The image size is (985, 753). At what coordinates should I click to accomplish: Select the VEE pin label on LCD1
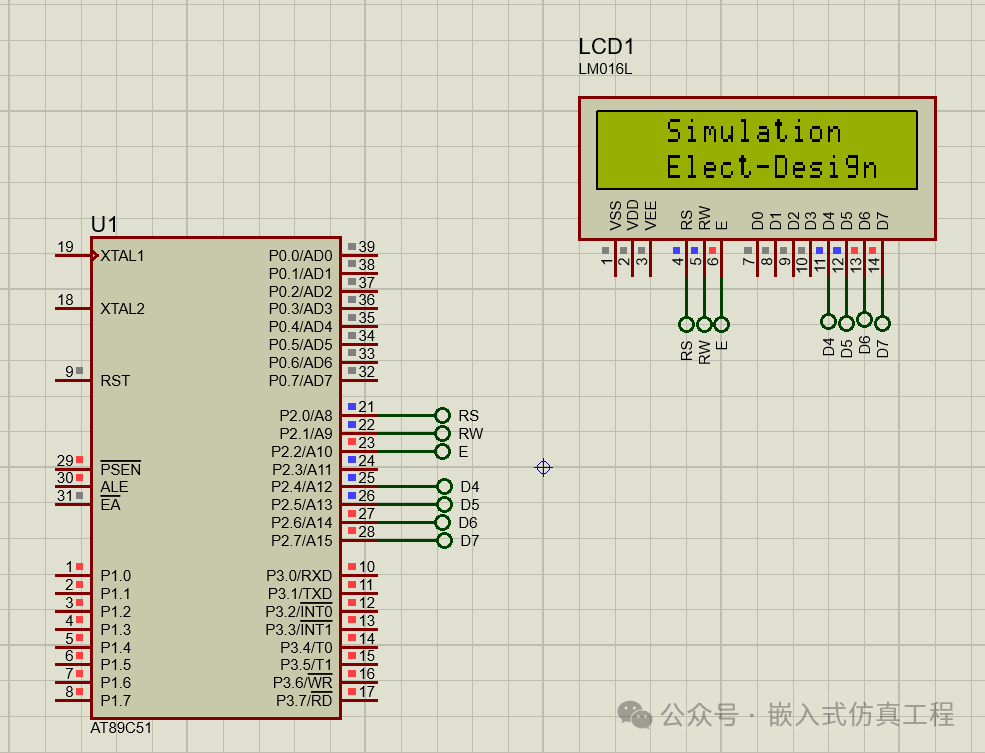coord(651,215)
